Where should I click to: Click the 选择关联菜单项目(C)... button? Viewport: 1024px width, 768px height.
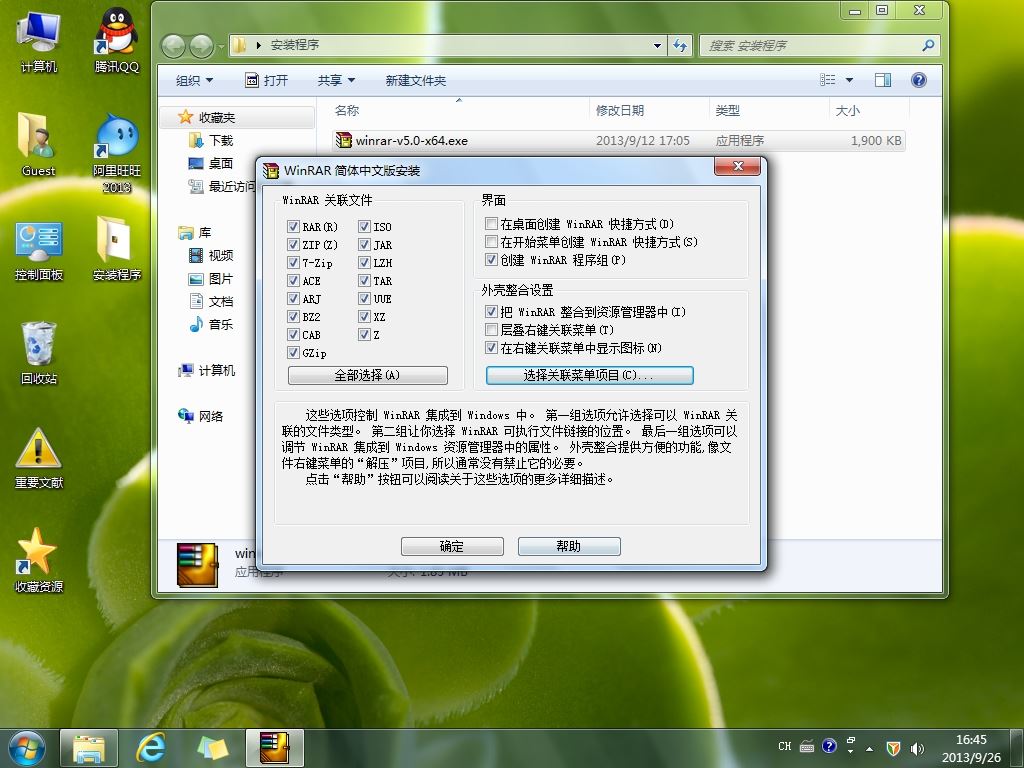pos(589,375)
